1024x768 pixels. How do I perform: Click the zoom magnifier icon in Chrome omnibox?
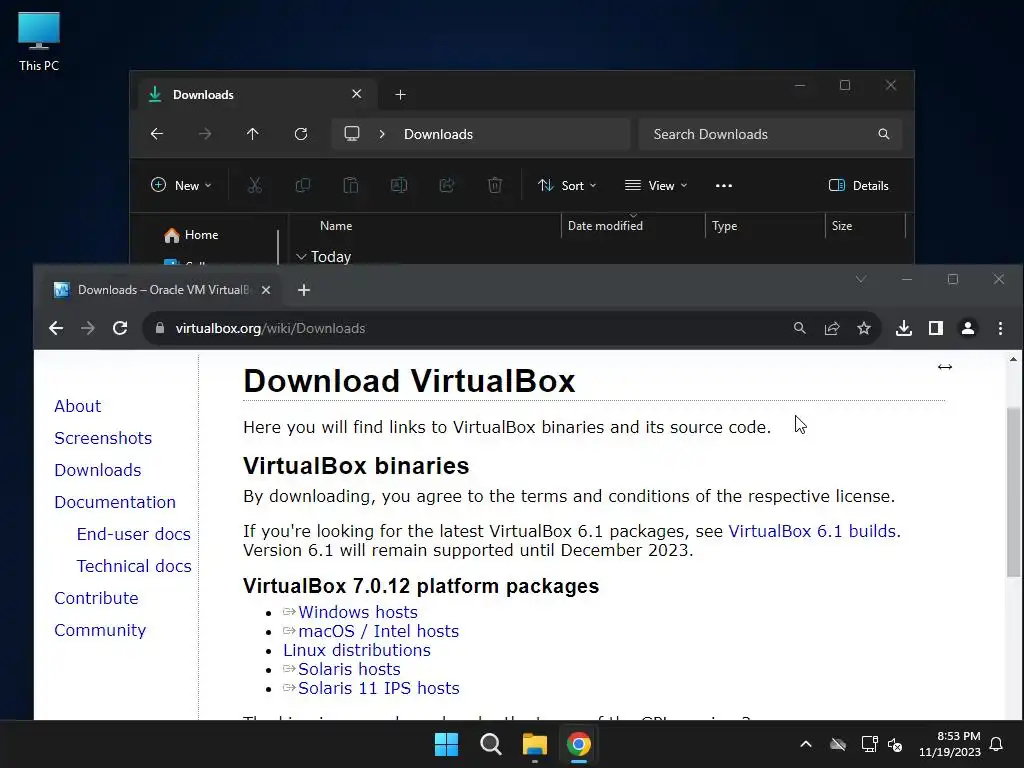(799, 328)
